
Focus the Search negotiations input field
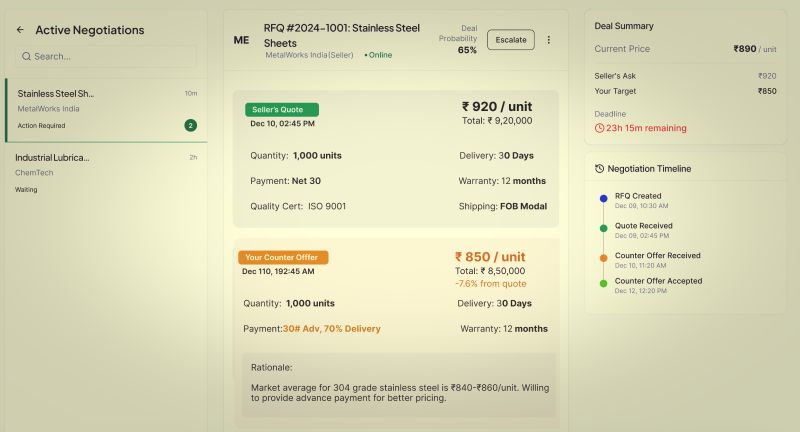110,57
